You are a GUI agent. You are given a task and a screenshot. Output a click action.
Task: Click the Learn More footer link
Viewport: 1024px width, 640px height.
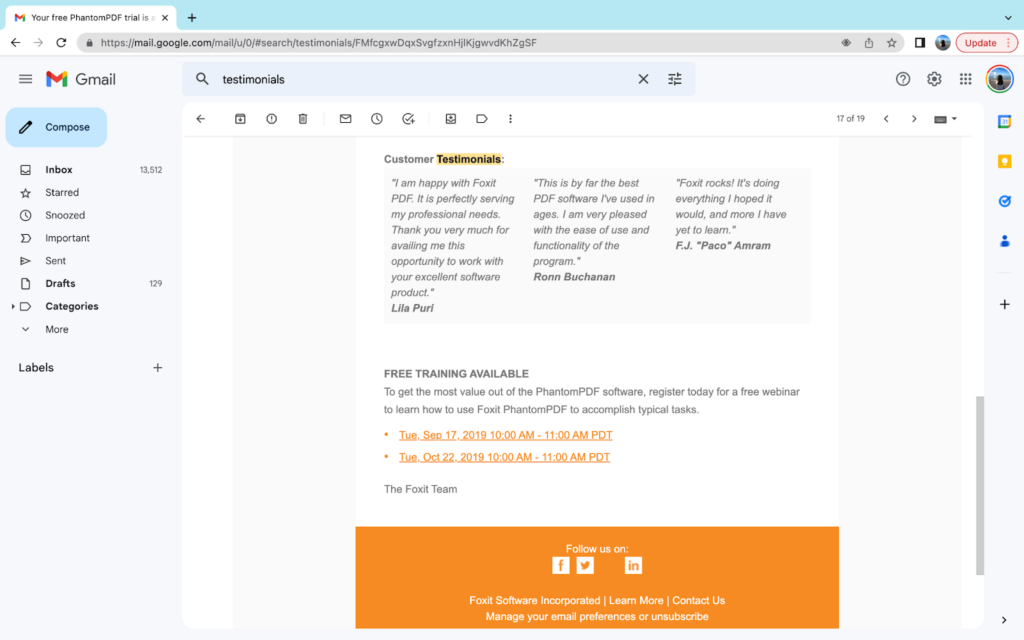pos(636,600)
